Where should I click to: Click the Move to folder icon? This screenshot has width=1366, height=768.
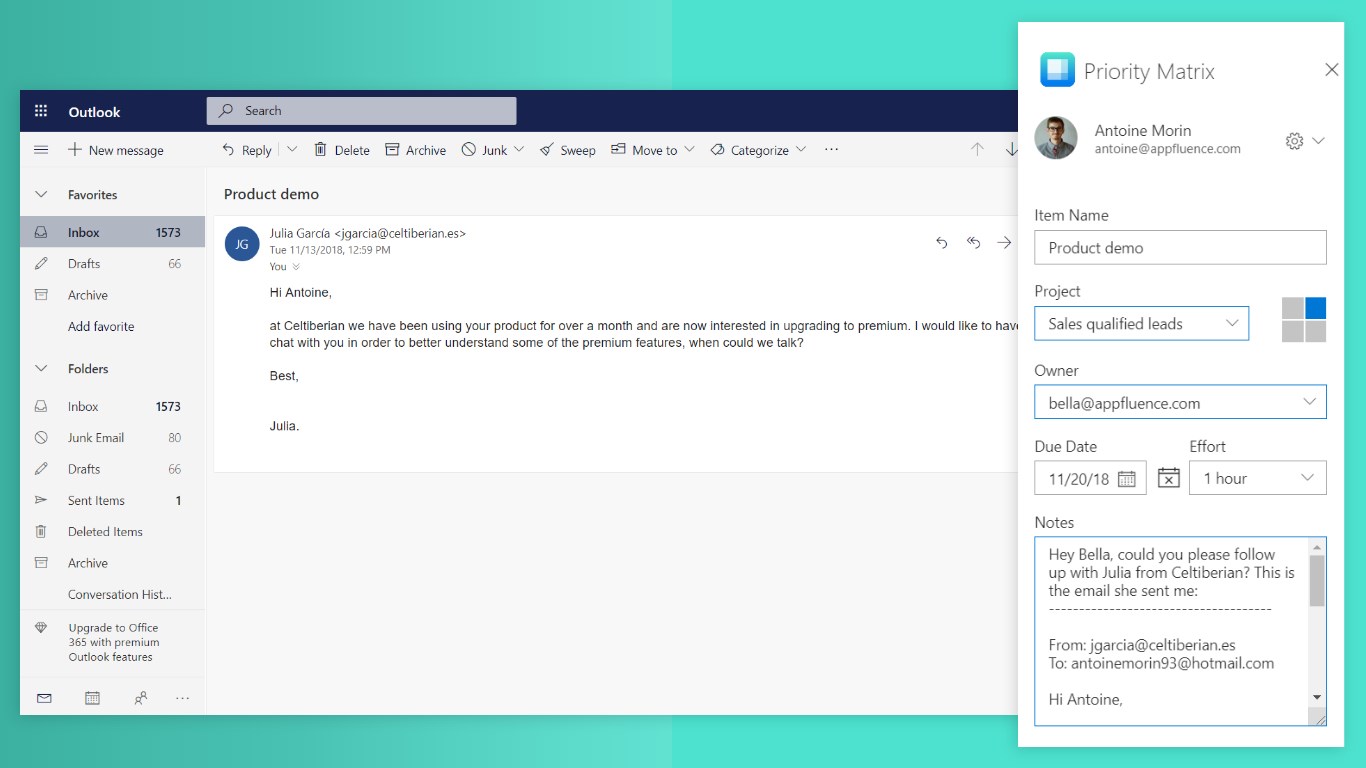tap(618, 150)
